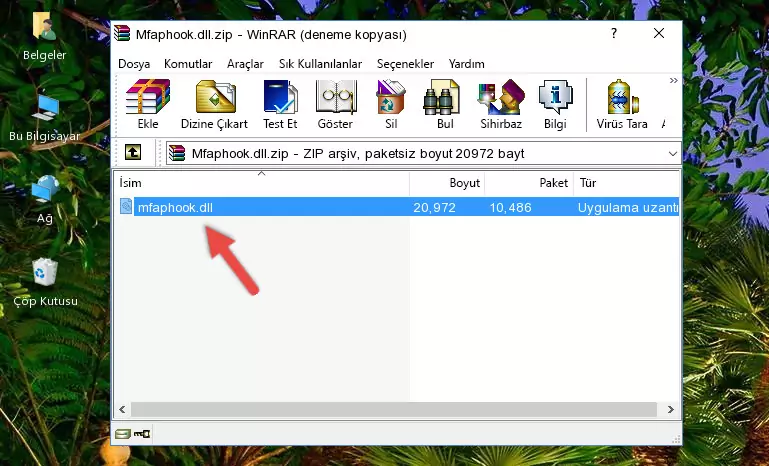Sort by the Tür column header
Image resolution: width=769 pixels, height=466 pixels.
point(626,183)
